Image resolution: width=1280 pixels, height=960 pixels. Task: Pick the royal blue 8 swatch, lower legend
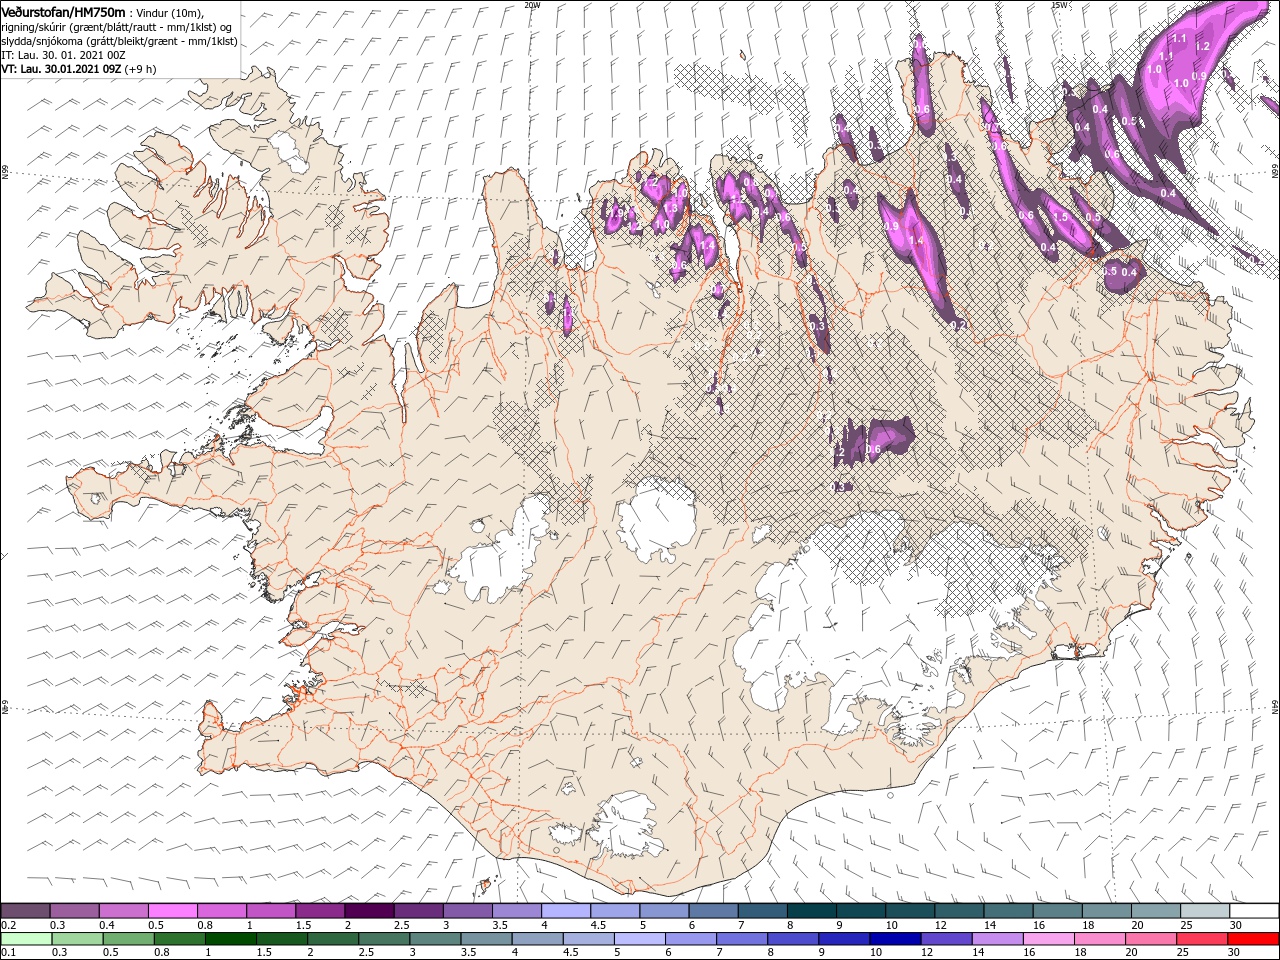click(793, 939)
